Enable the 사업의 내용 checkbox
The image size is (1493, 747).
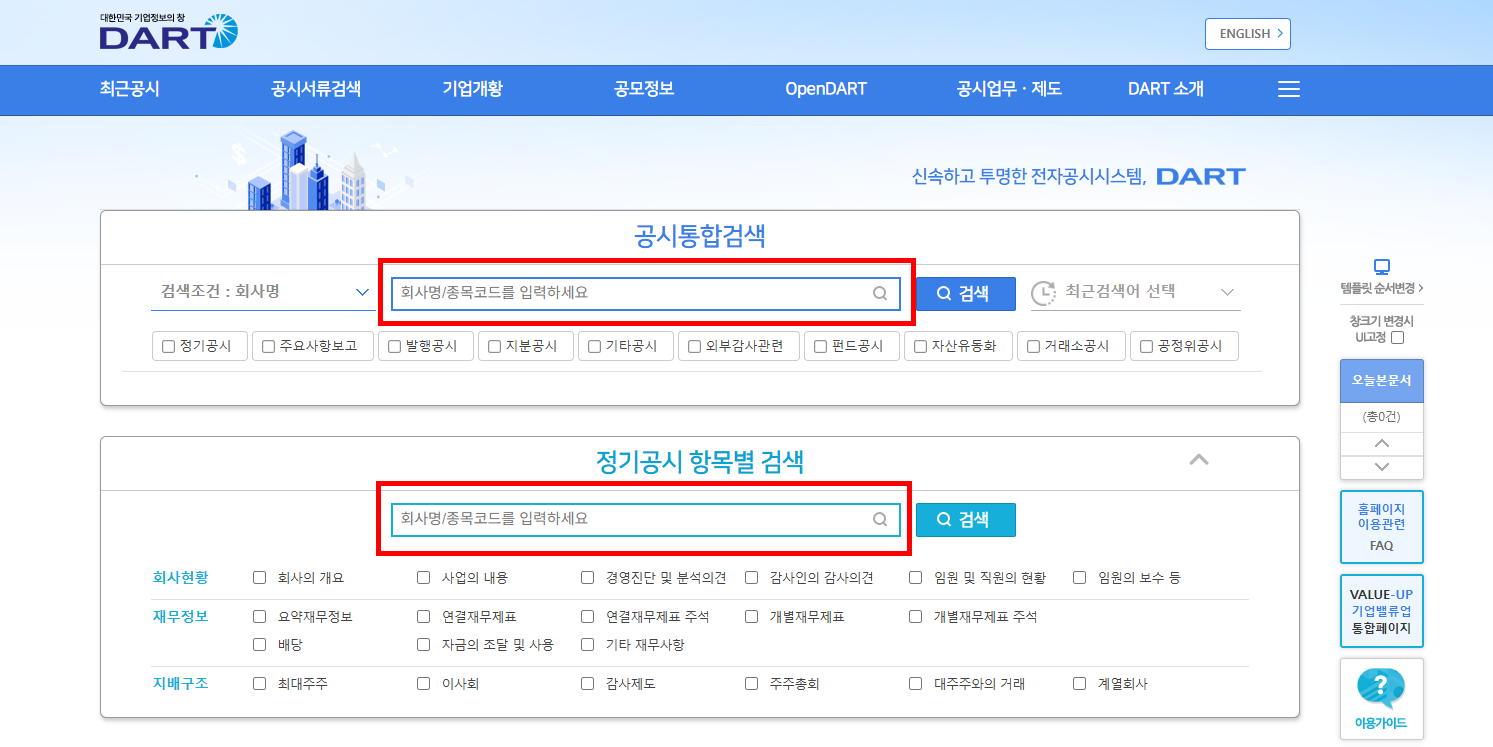423,577
